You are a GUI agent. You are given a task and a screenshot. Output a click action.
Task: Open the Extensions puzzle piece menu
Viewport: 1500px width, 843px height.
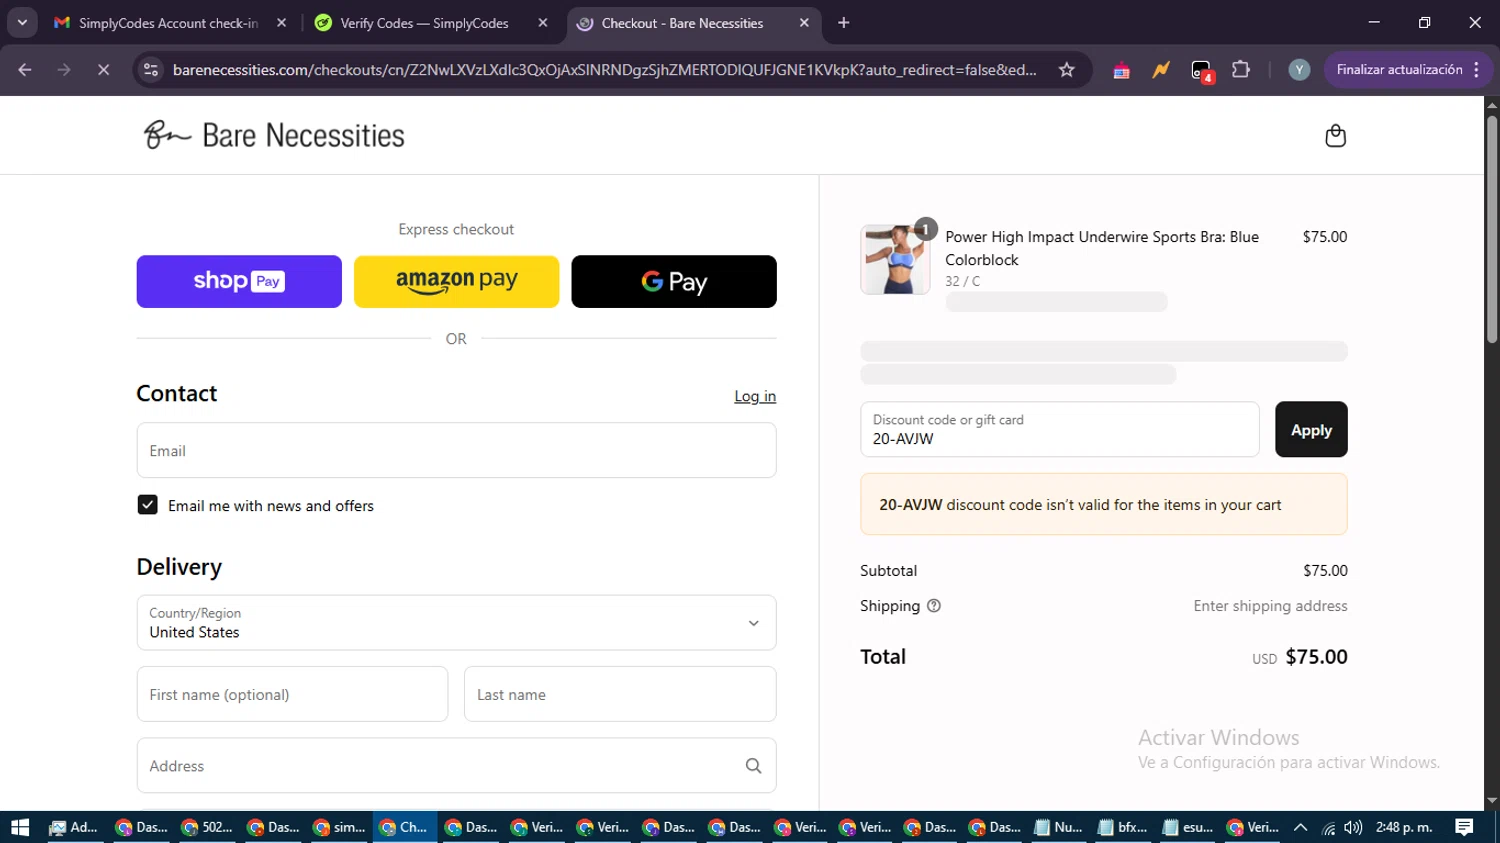tap(1241, 70)
